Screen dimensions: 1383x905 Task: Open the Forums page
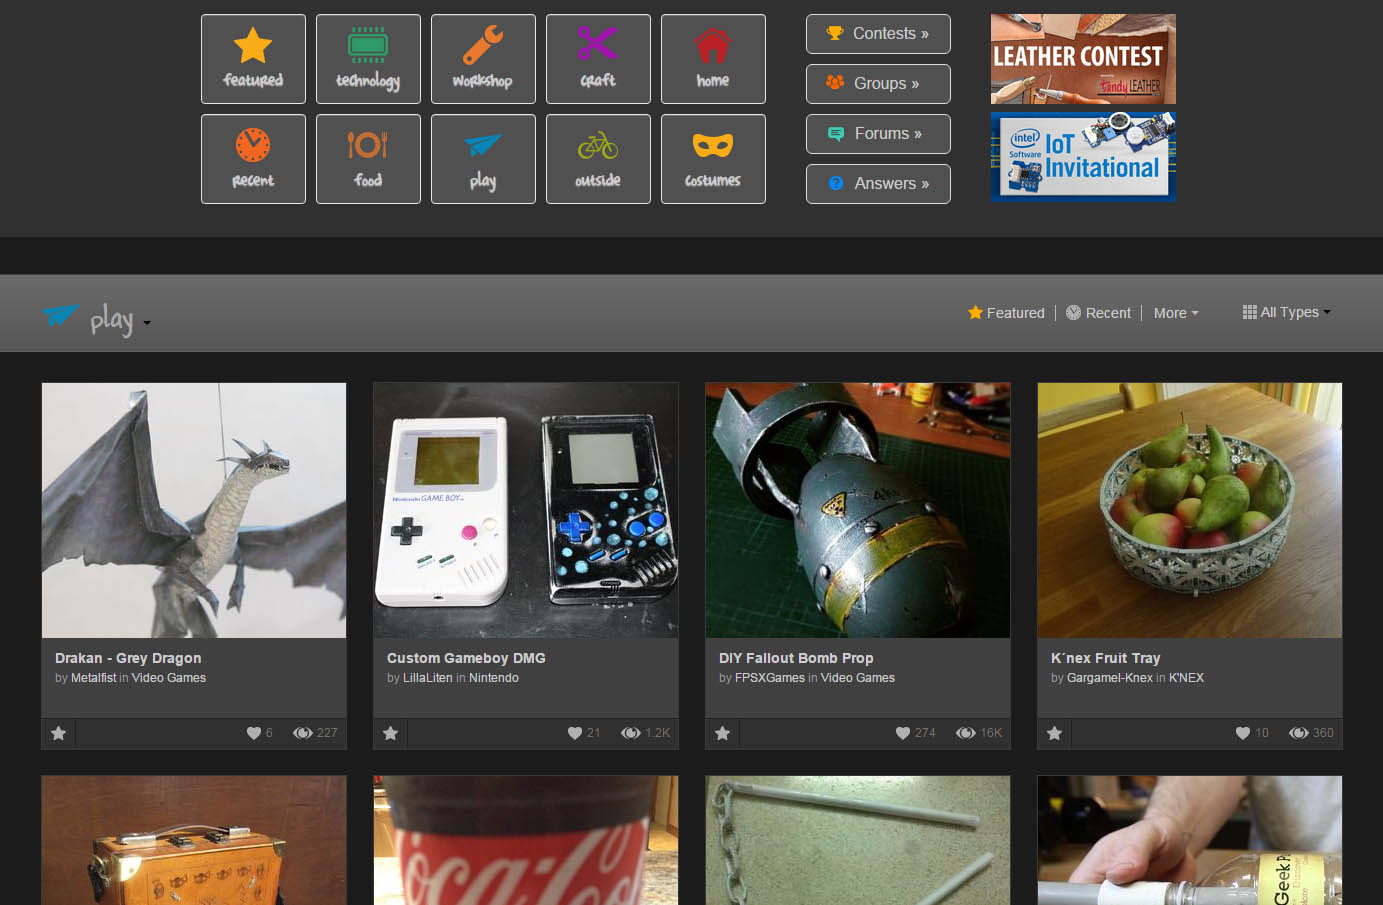[878, 133]
